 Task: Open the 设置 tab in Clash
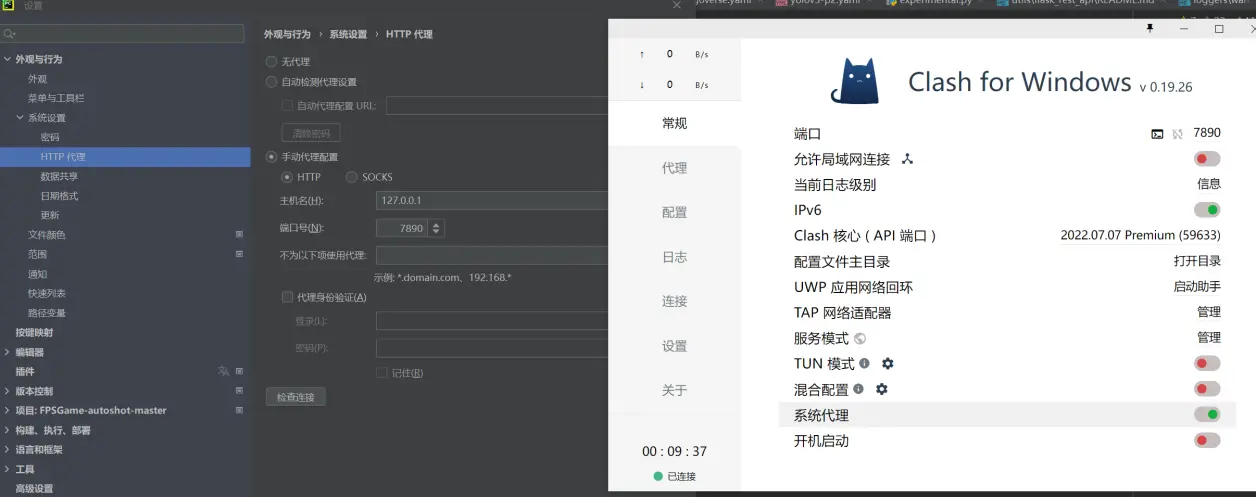[675, 346]
